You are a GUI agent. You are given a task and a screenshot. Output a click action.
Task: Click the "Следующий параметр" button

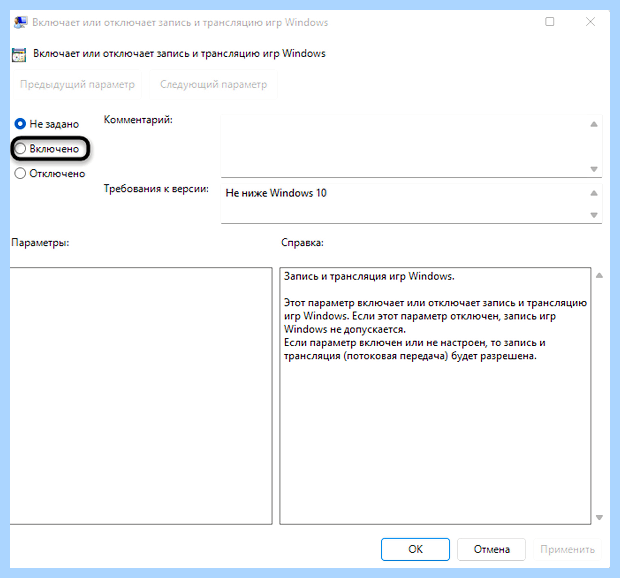(x=214, y=84)
